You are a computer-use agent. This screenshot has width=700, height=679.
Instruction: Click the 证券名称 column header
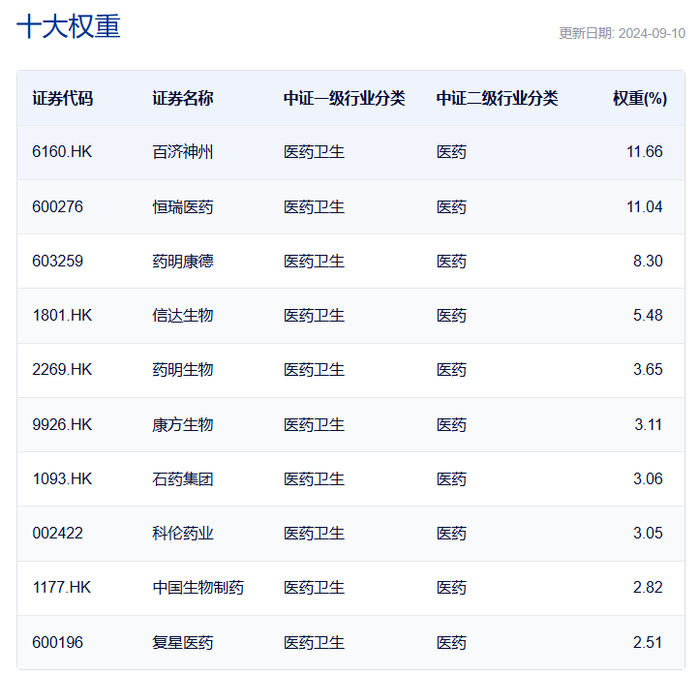tap(183, 98)
